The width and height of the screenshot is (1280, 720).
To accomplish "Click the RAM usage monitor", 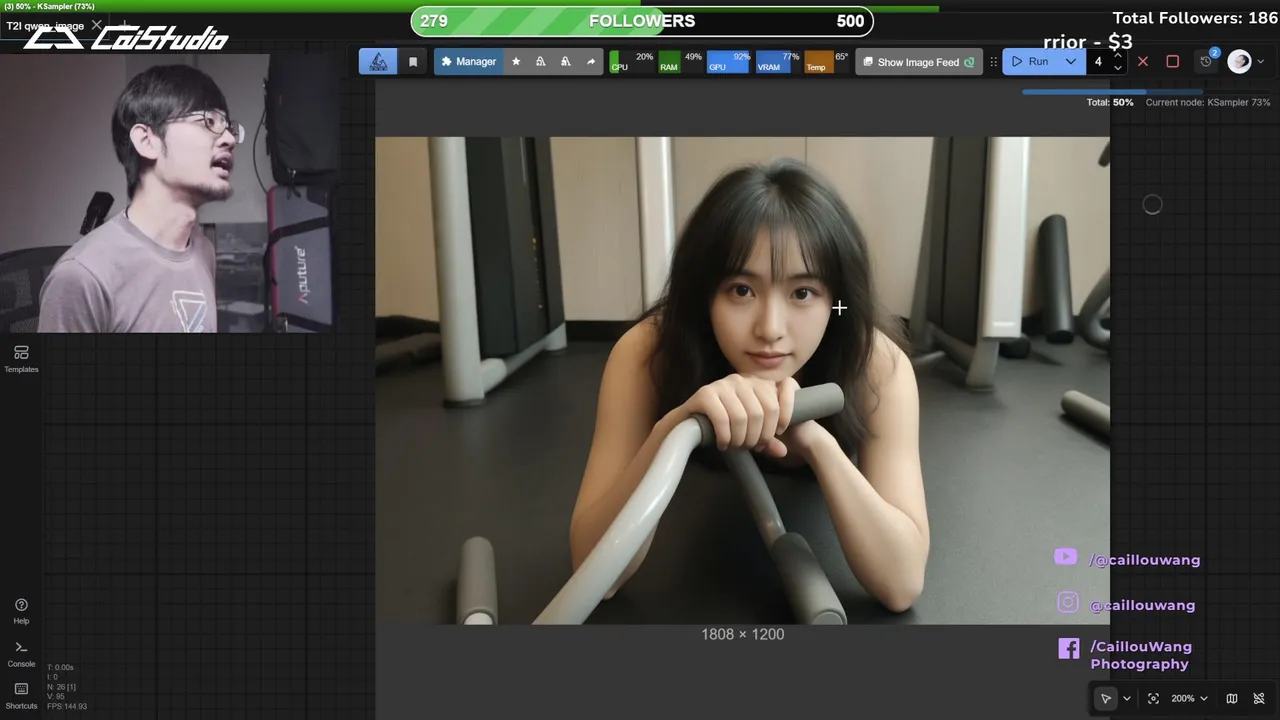I will [x=680, y=62].
